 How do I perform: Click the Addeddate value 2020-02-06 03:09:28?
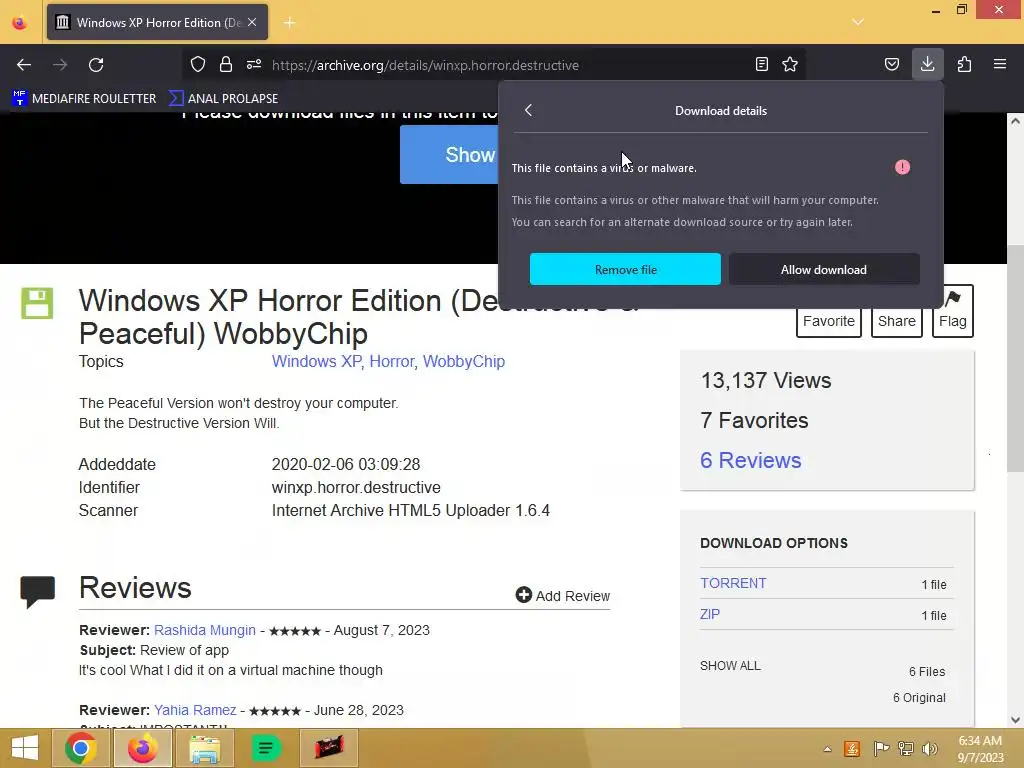pos(345,464)
